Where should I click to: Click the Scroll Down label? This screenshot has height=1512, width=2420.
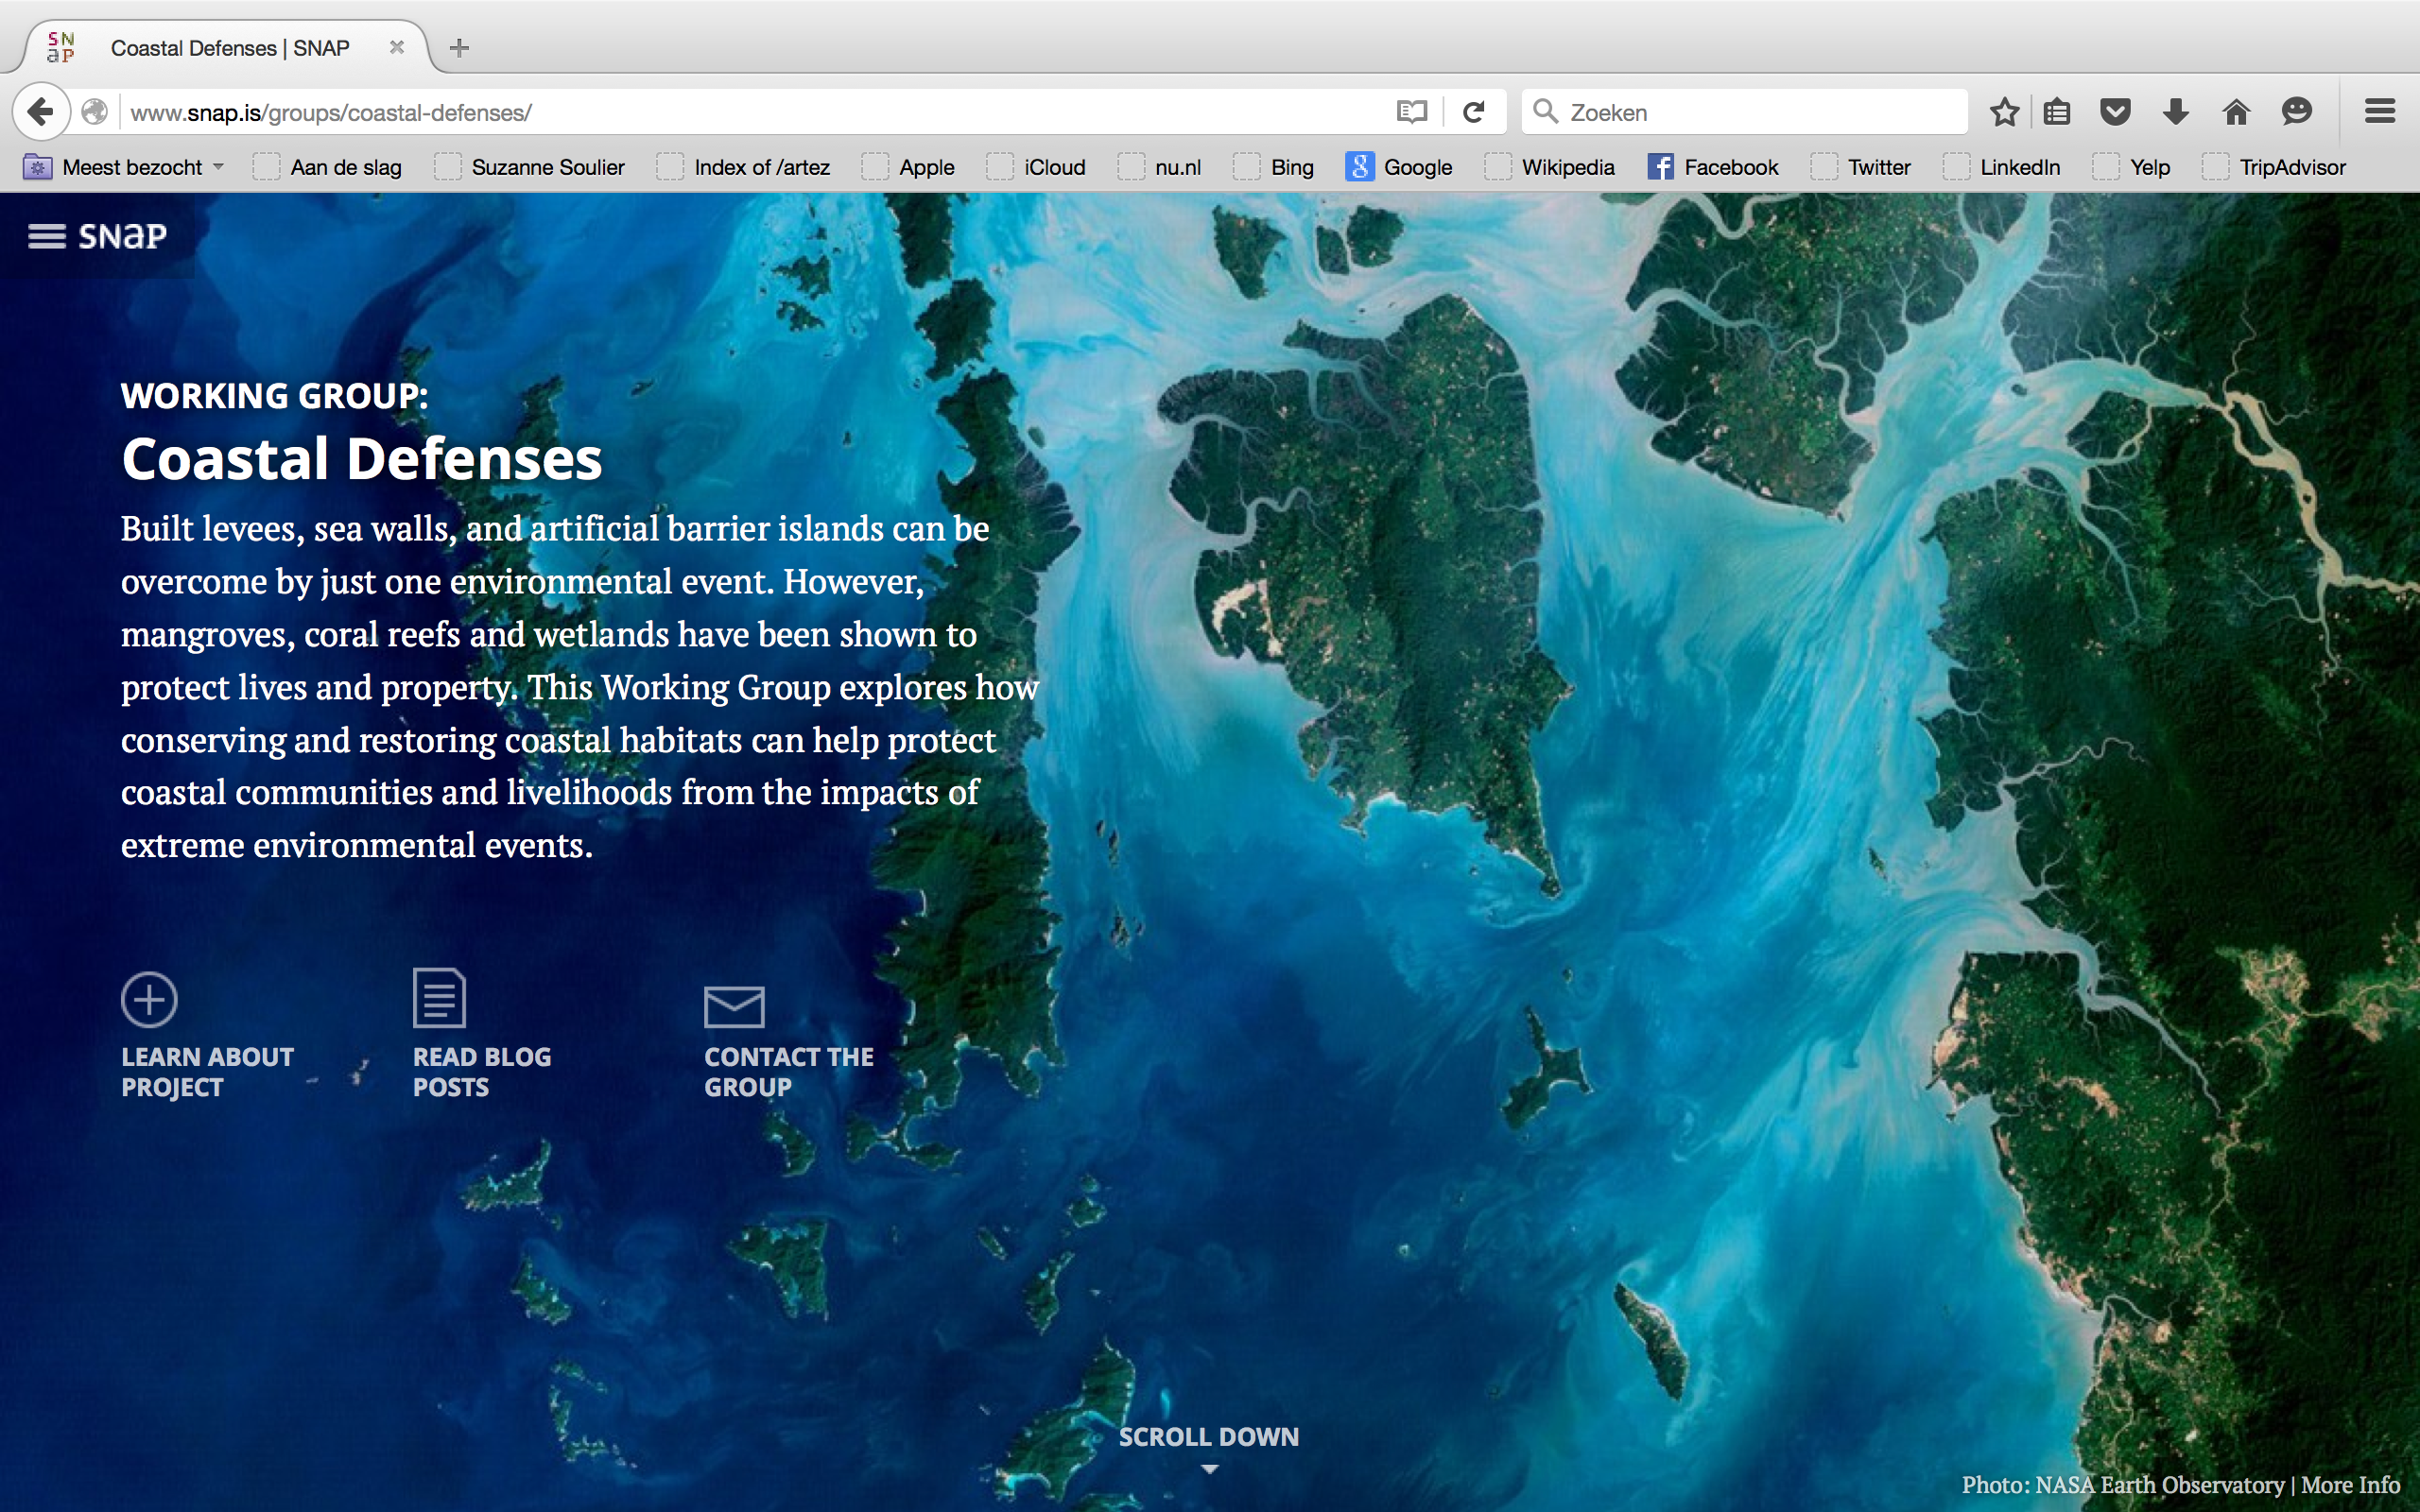[1208, 1437]
